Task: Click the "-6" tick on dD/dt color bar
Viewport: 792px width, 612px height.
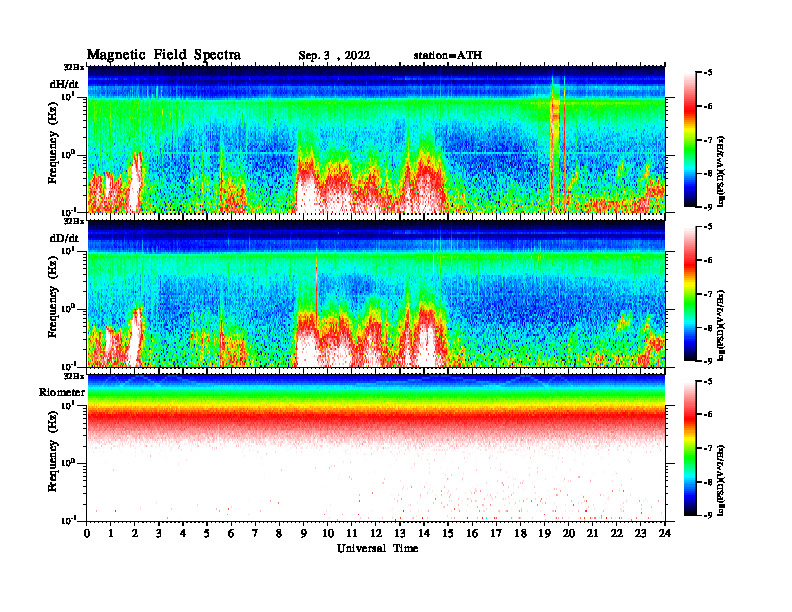Action: 708,261
